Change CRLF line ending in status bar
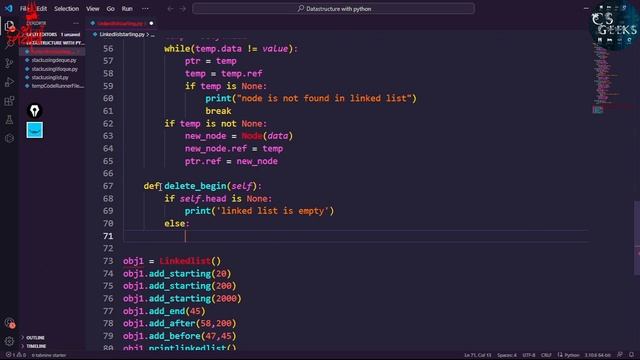Image resolution: width=640 pixels, height=360 pixels. click(x=546, y=355)
